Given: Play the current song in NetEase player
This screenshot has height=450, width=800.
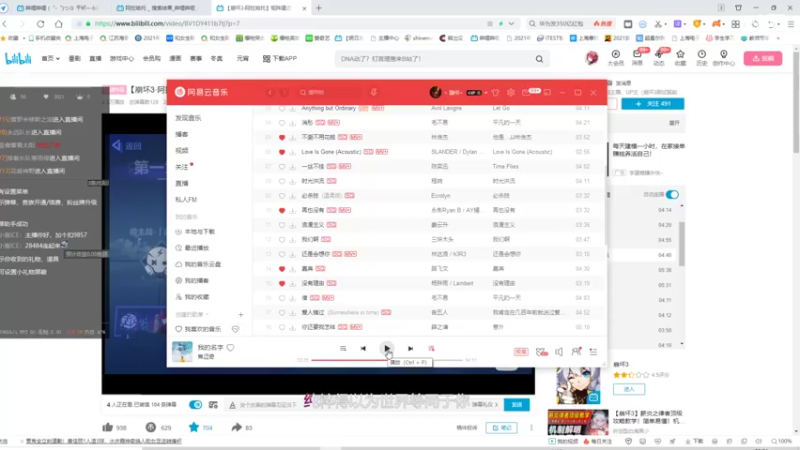Looking at the screenshot, I should (387, 348).
